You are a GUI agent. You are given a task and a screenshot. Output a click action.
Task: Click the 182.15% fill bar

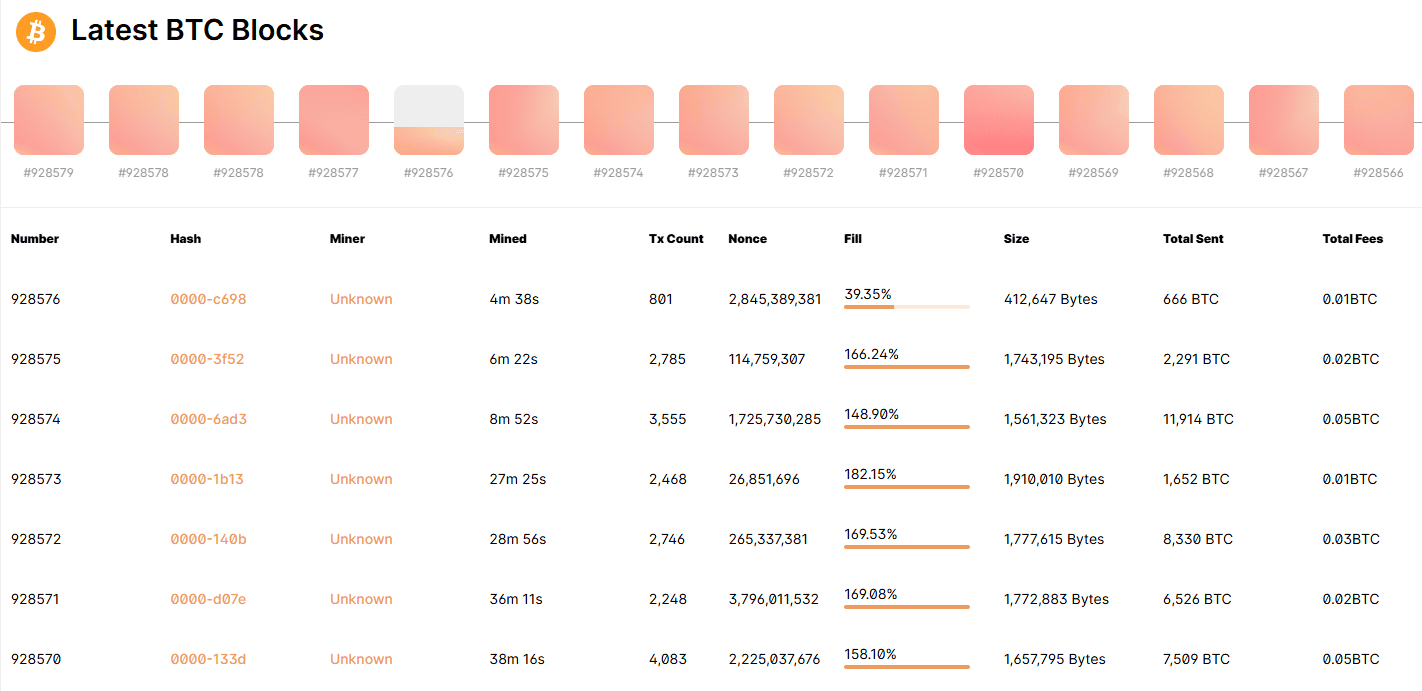[x=906, y=486]
